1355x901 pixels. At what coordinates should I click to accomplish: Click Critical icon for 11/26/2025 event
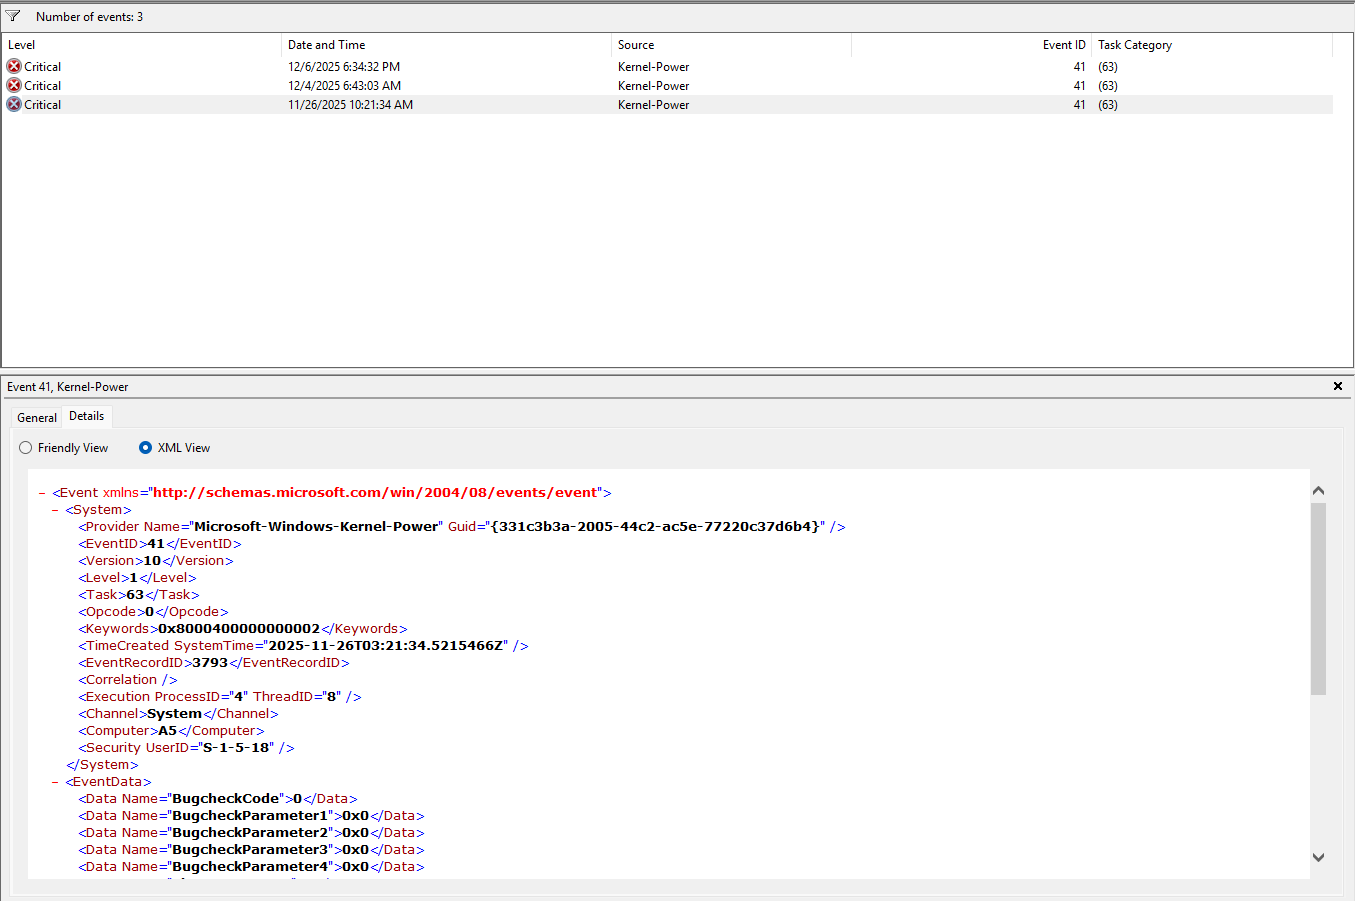[x=14, y=104]
